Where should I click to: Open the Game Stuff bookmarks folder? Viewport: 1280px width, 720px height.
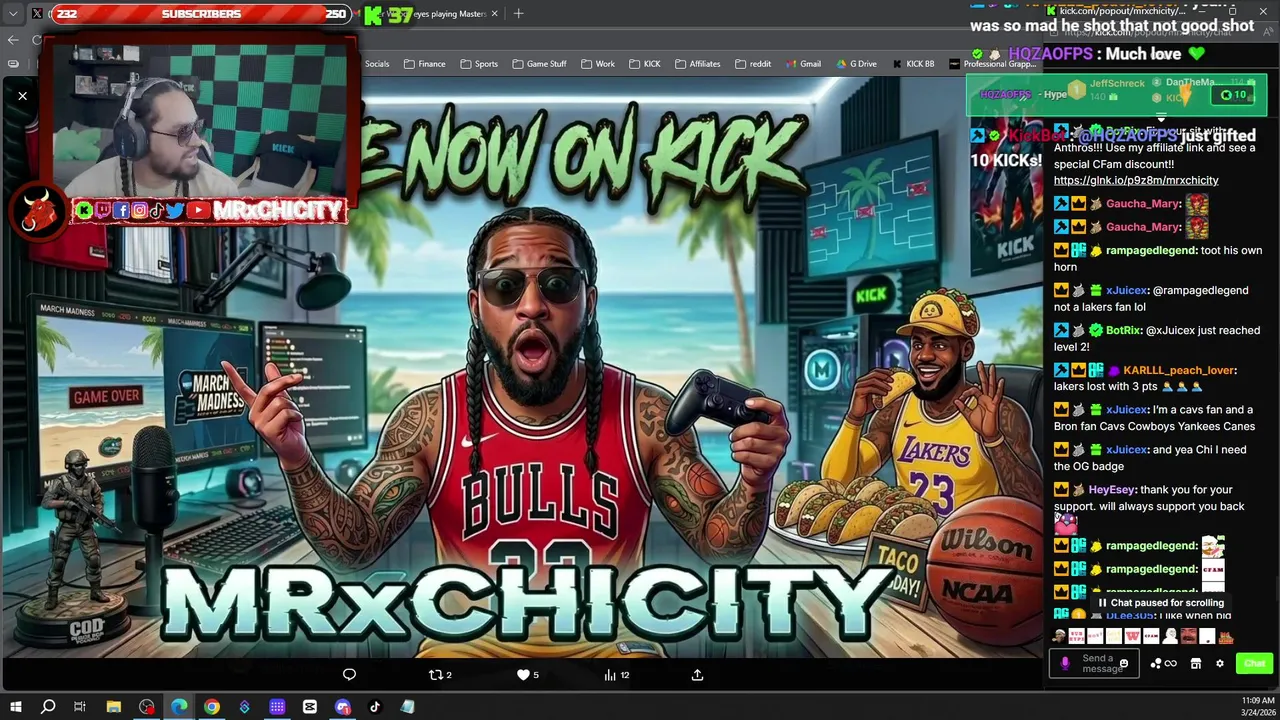click(539, 64)
